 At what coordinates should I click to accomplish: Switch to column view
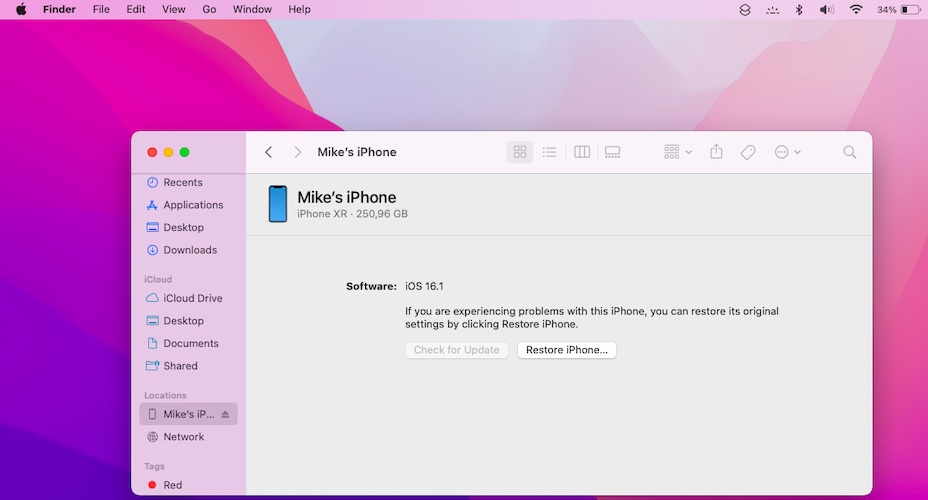click(x=582, y=152)
